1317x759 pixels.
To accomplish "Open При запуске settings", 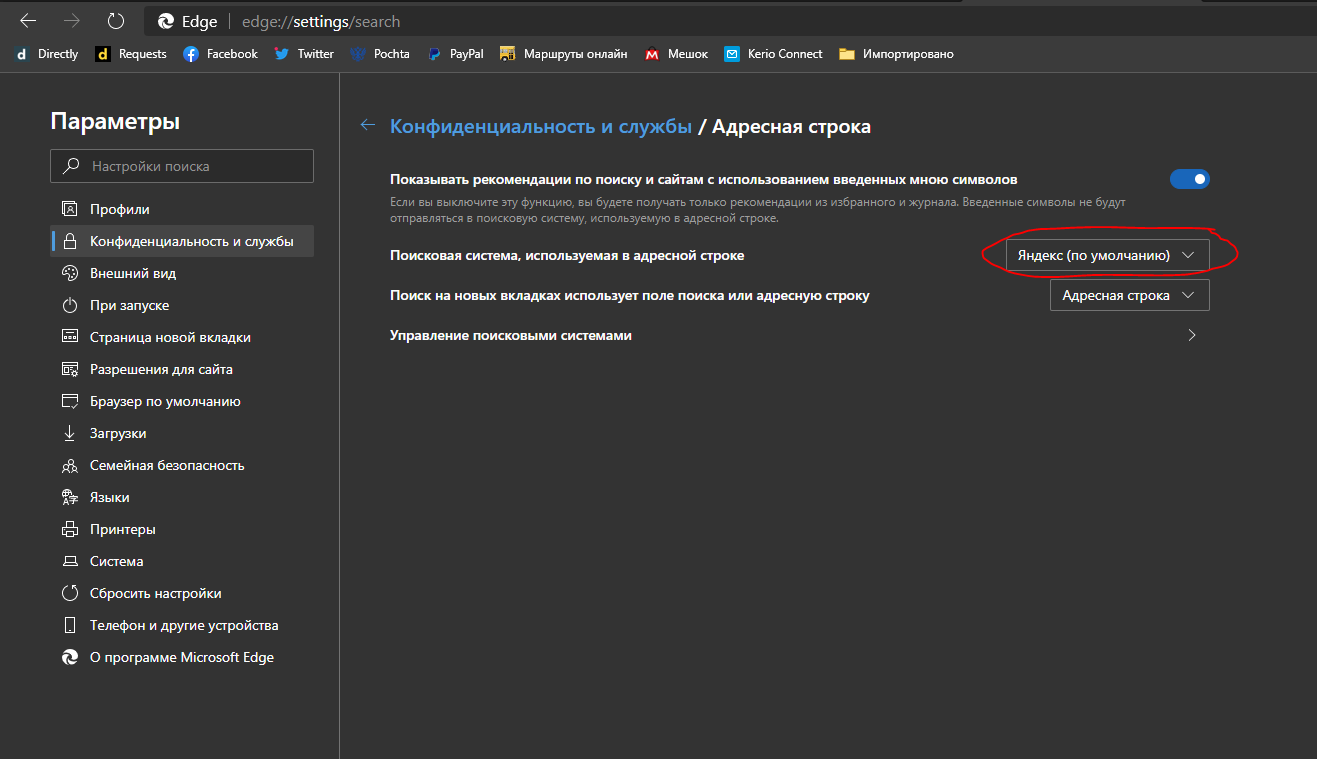I will tap(181, 305).
